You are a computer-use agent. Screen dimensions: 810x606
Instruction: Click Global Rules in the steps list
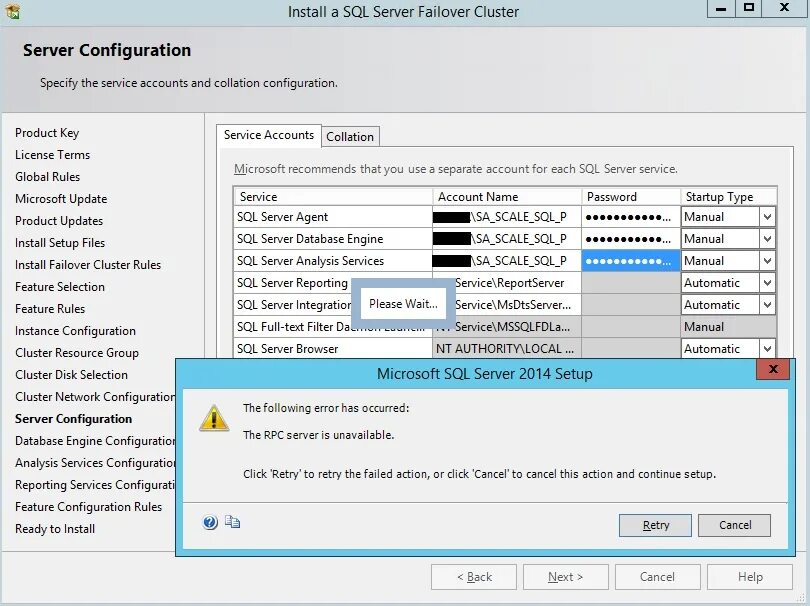48,177
